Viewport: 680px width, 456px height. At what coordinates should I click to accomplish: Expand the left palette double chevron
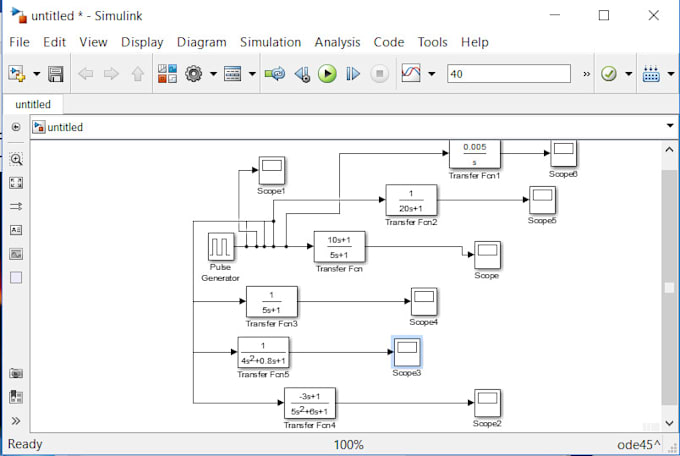(x=16, y=421)
